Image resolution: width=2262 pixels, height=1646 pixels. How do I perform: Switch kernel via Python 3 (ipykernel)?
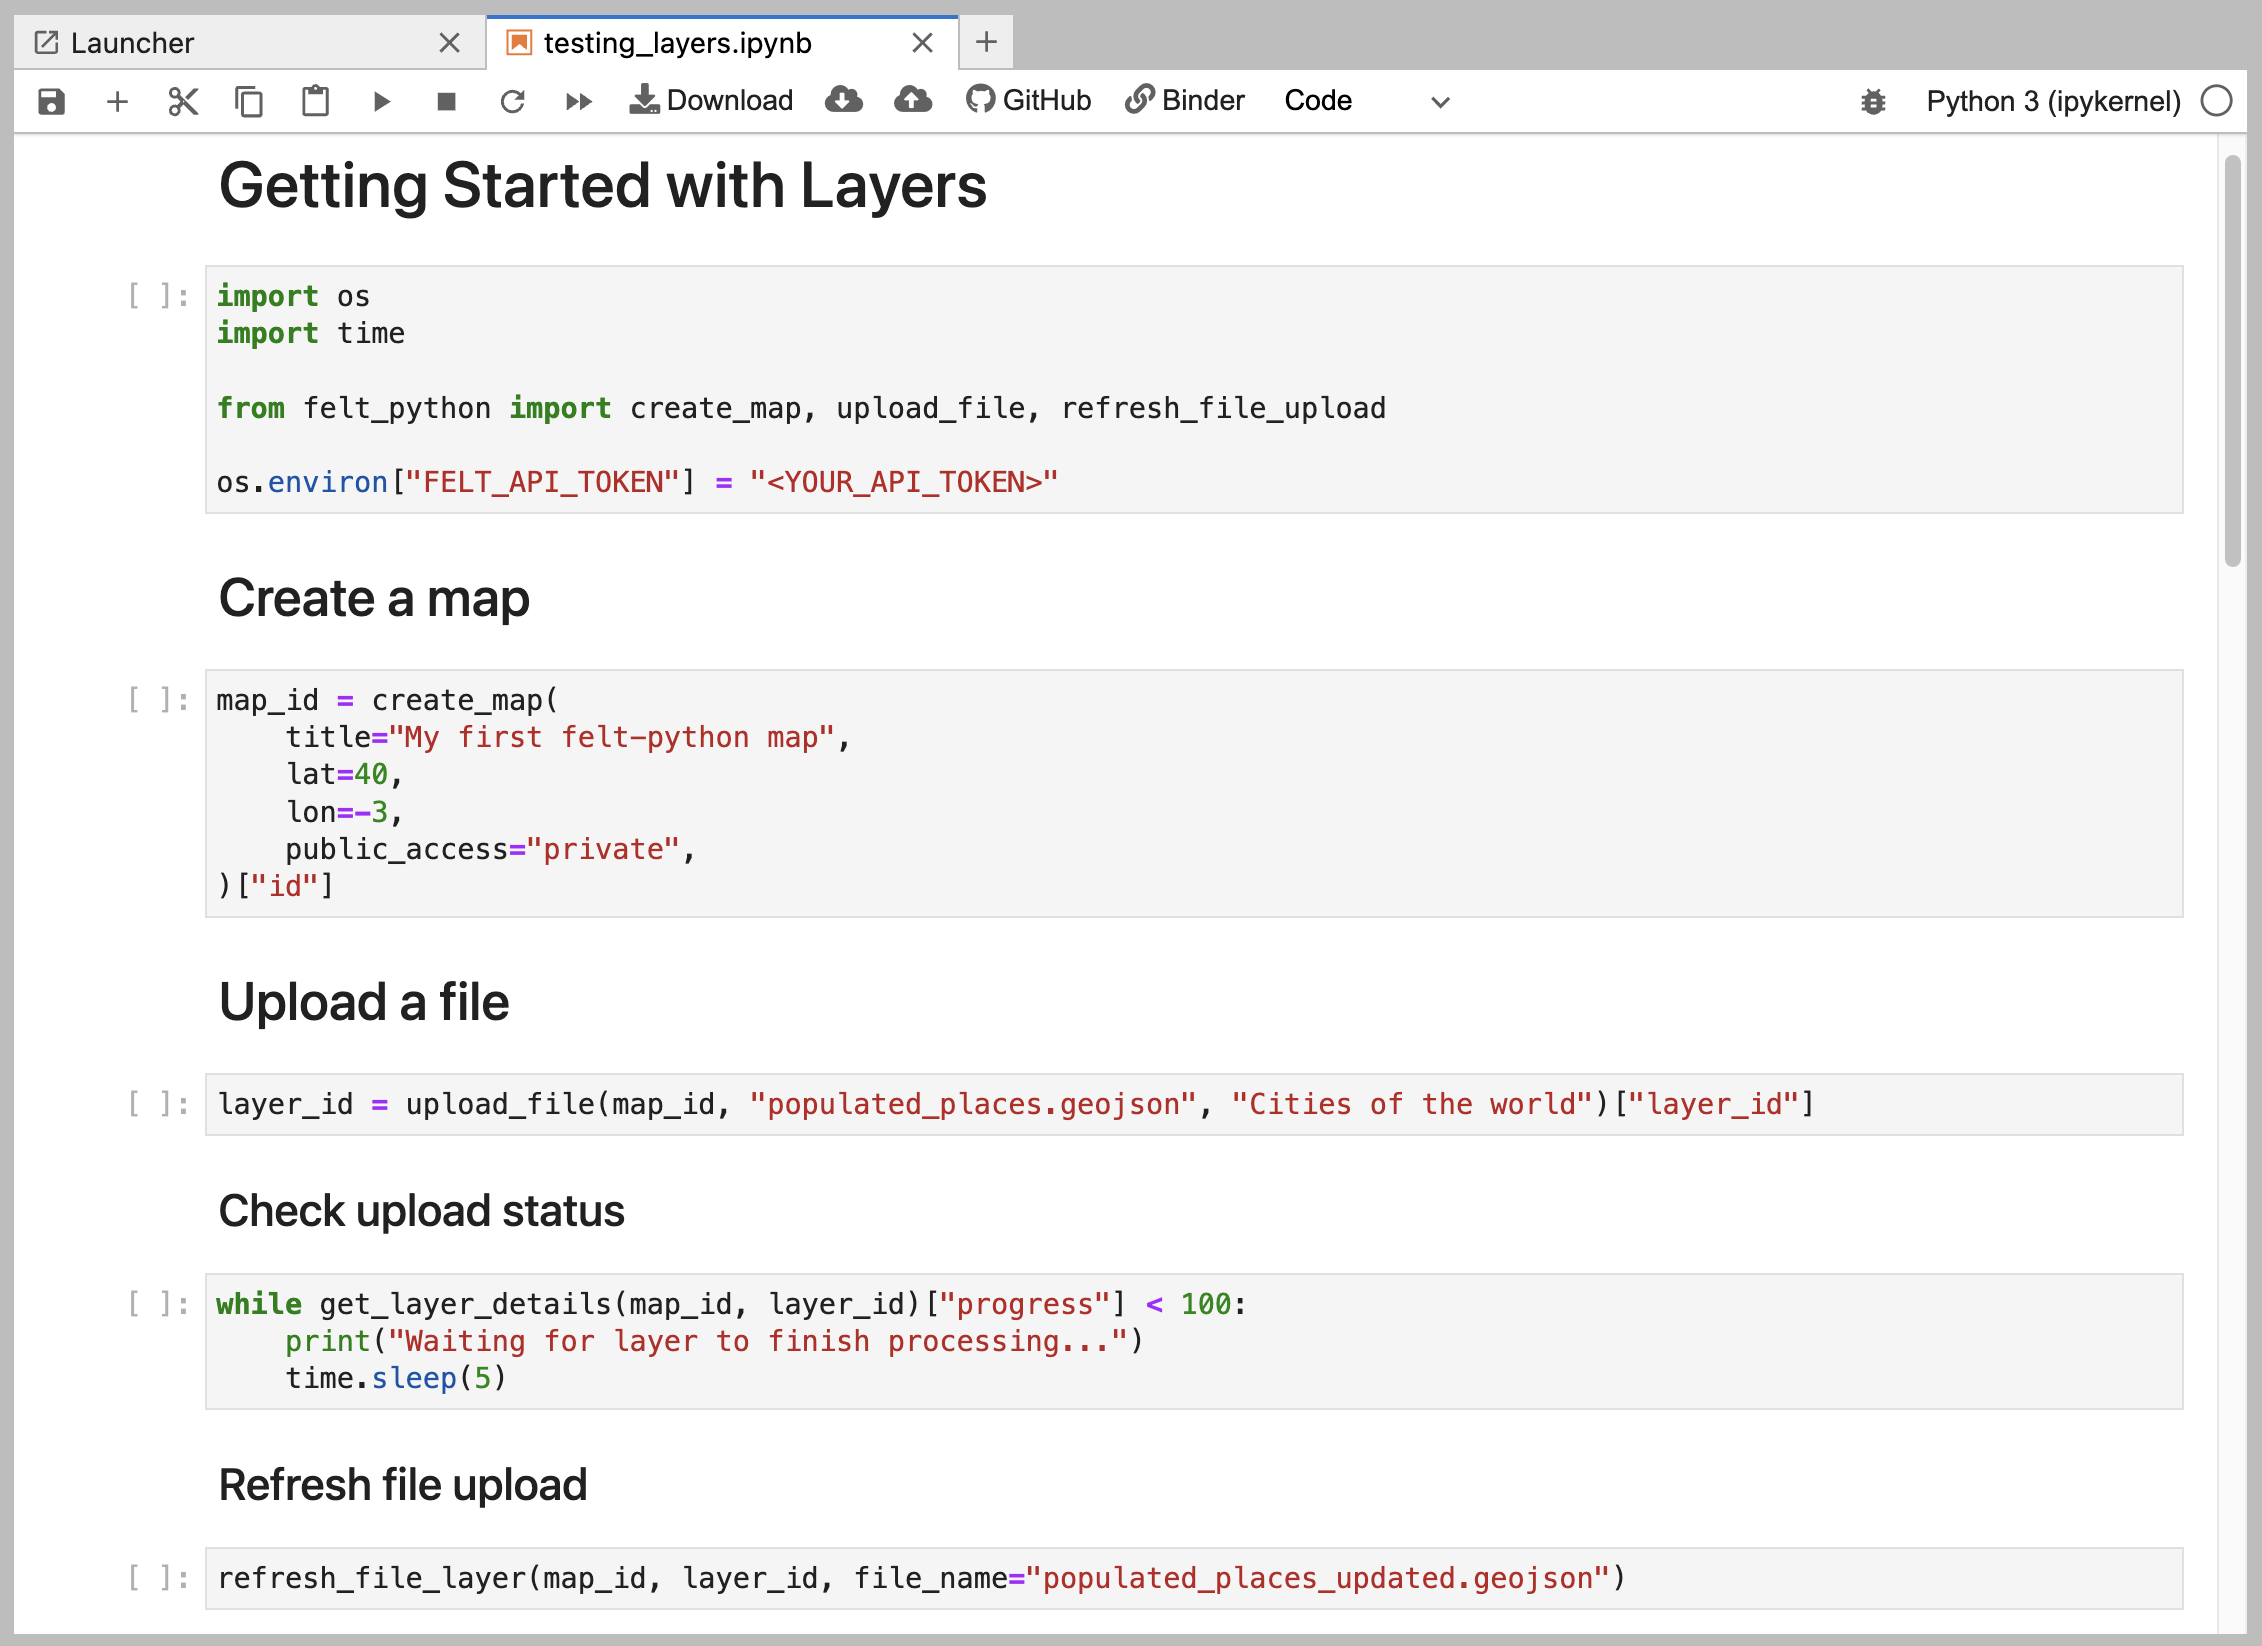(x=2053, y=101)
